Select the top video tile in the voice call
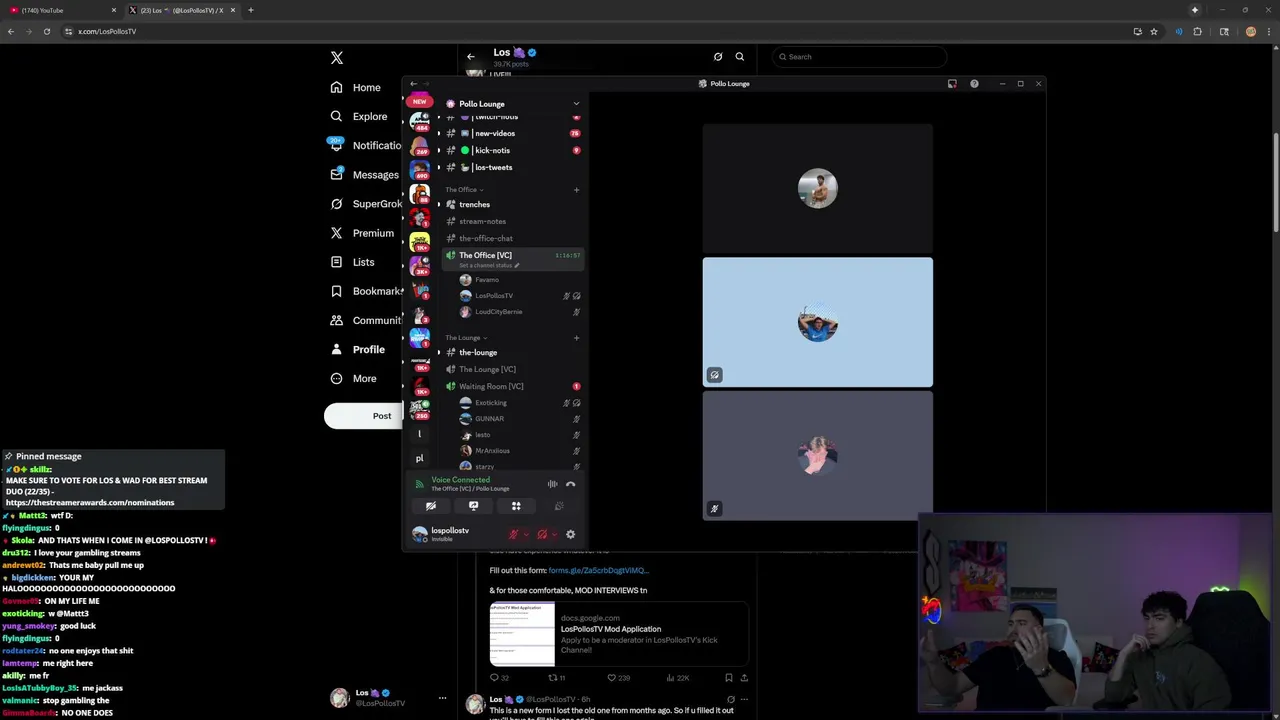This screenshot has width=1280, height=720. pyautogui.click(x=818, y=188)
